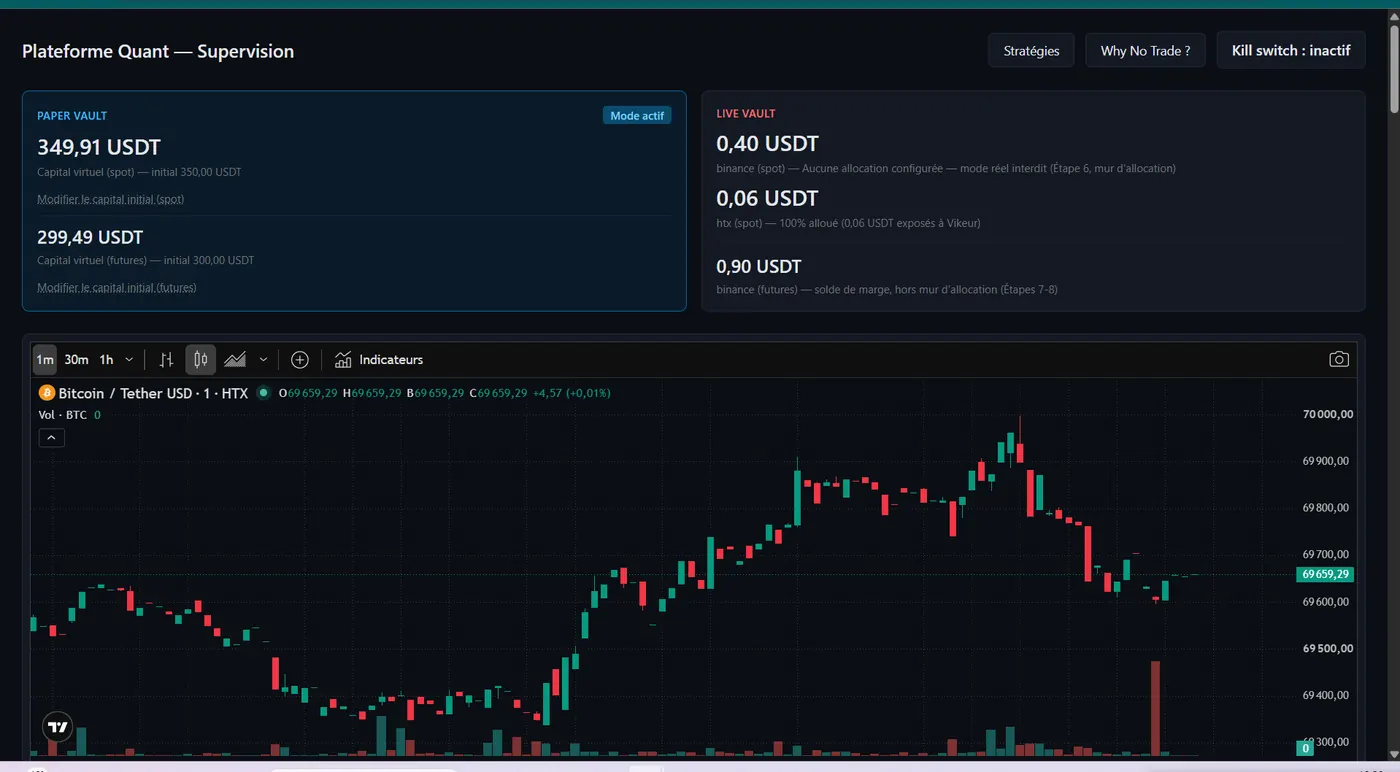
Task: Select the bar chart style icon
Action: 167,360
